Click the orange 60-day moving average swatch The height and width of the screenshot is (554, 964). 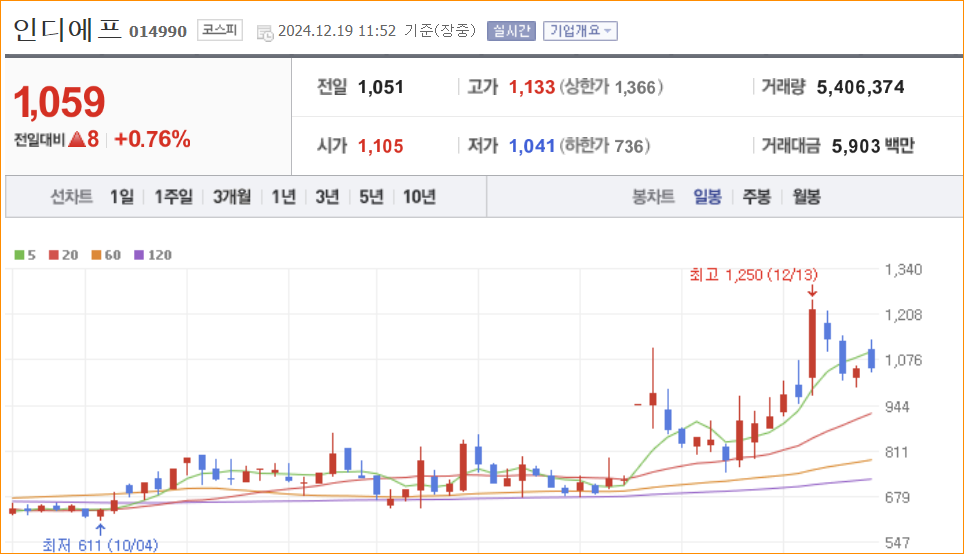click(x=96, y=255)
